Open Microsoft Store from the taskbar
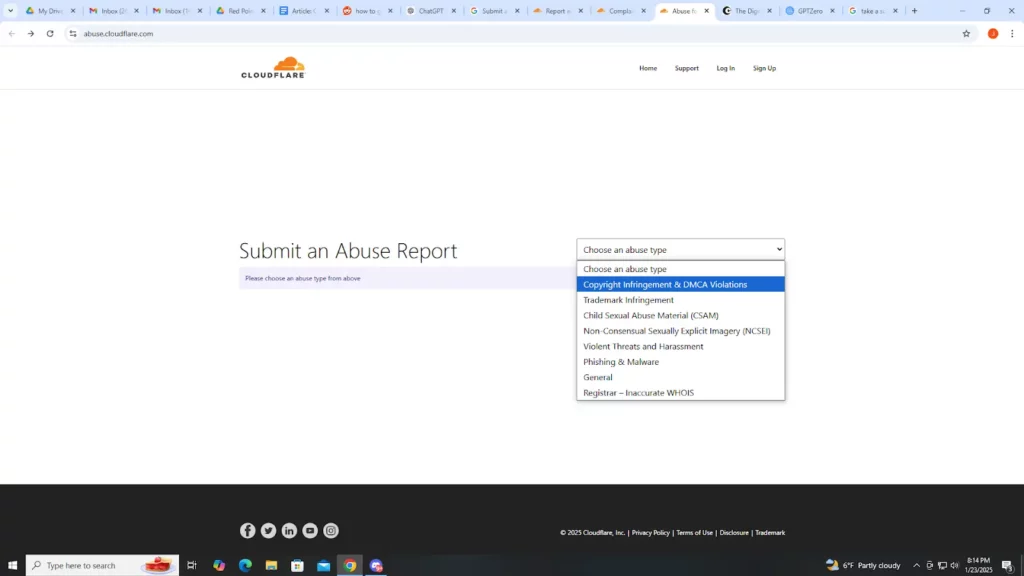The image size is (1024, 576). 297,566
